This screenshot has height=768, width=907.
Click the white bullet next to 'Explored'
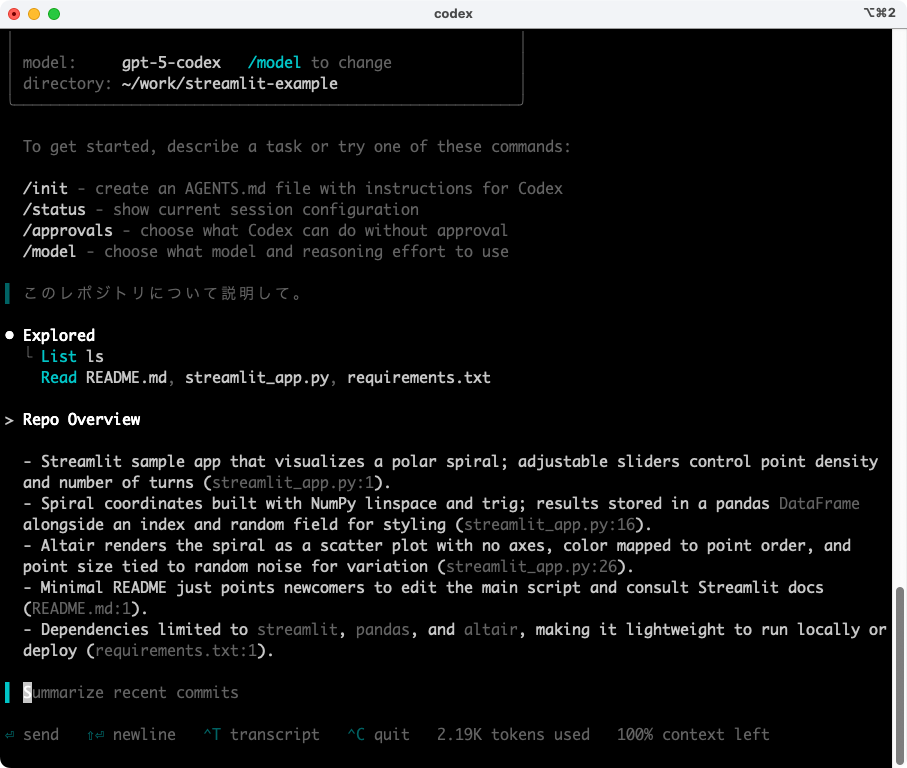(x=9, y=335)
